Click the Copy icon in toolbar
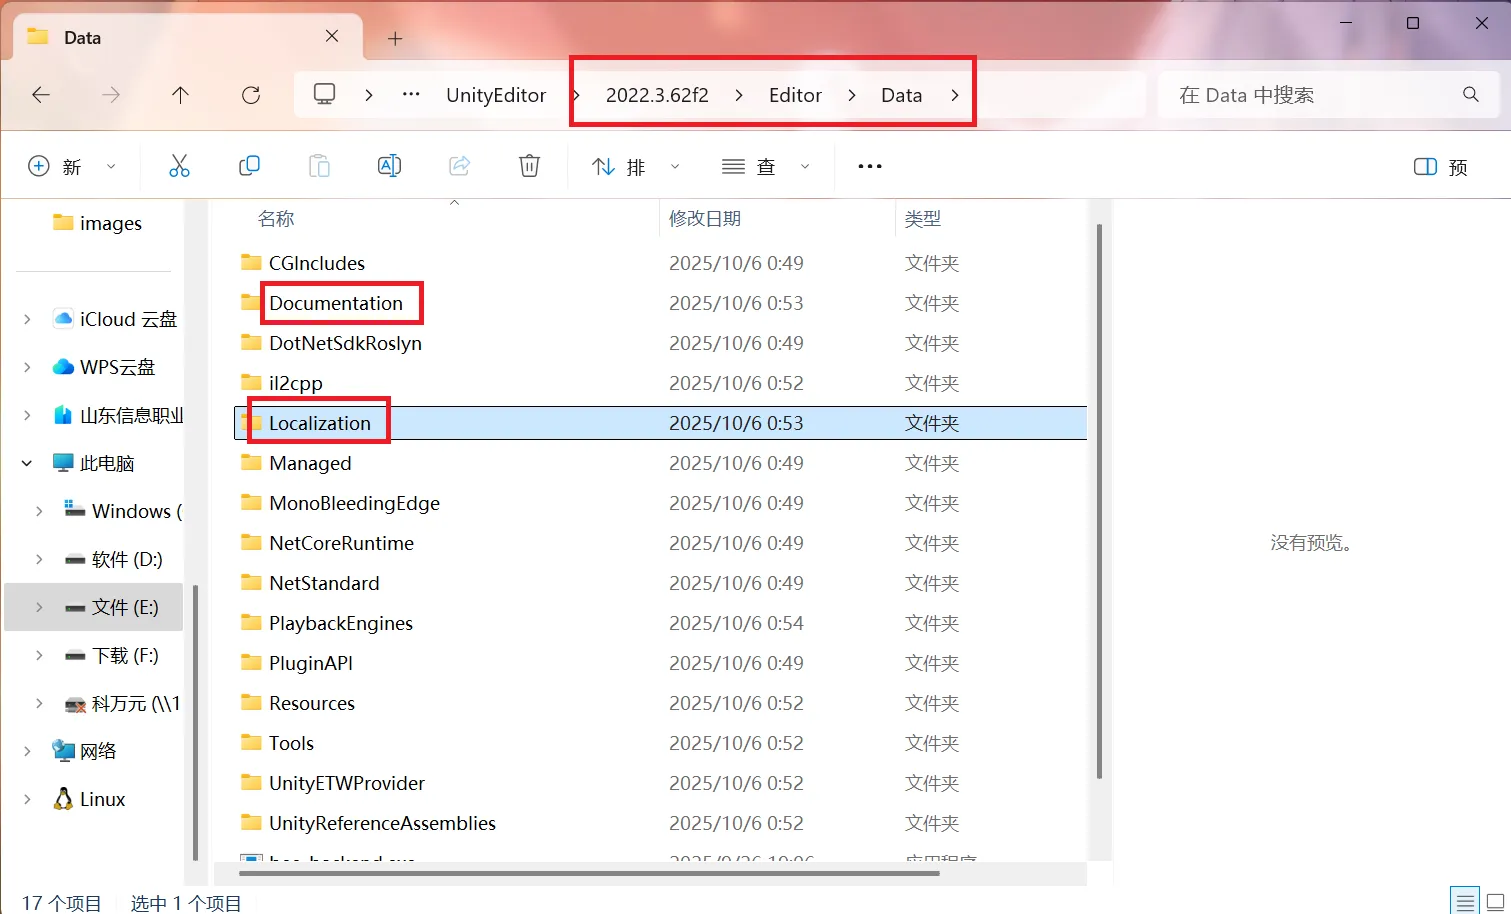This screenshot has width=1511, height=914. tap(249, 166)
